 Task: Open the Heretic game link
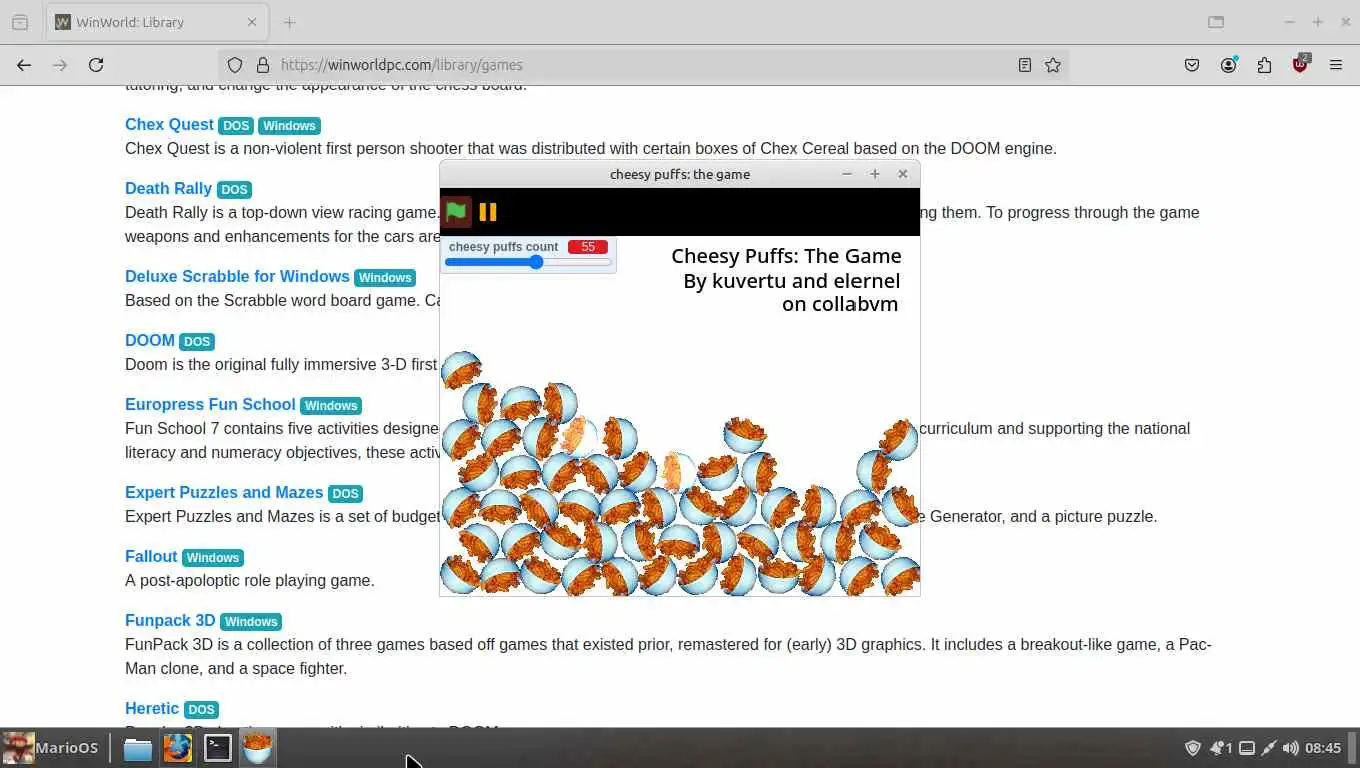pyautogui.click(x=152, y=708)
